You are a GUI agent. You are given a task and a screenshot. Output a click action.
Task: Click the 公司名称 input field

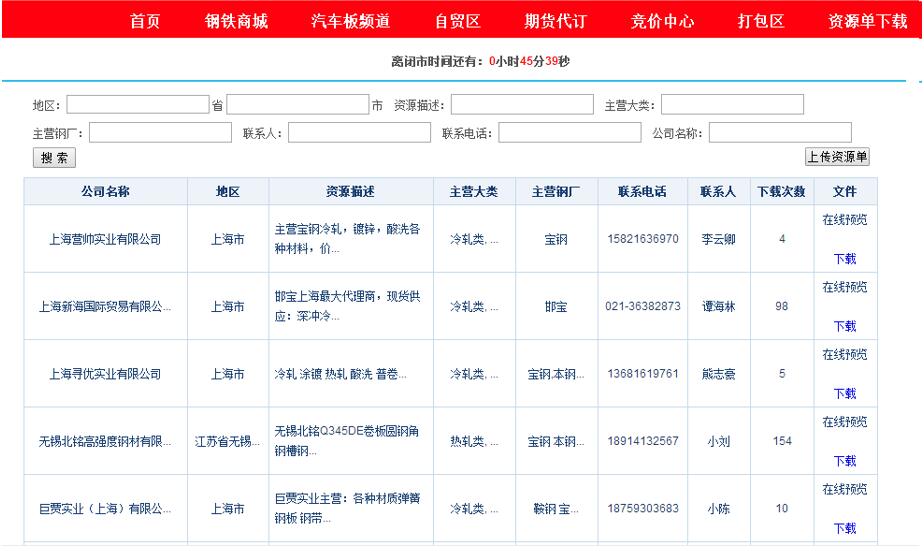pyautogui.click(x=780, y=133)
